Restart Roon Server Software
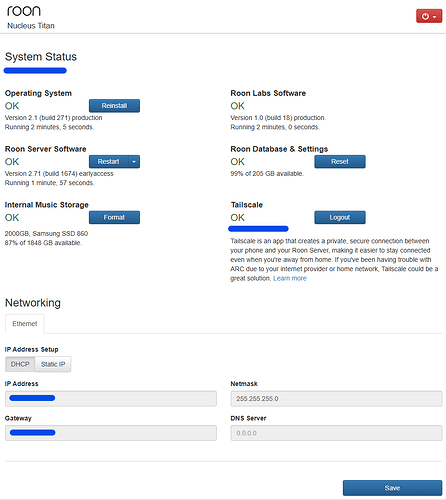Image resolution: width=446 pixels, height=500 pixels. [x=109, y=162]
